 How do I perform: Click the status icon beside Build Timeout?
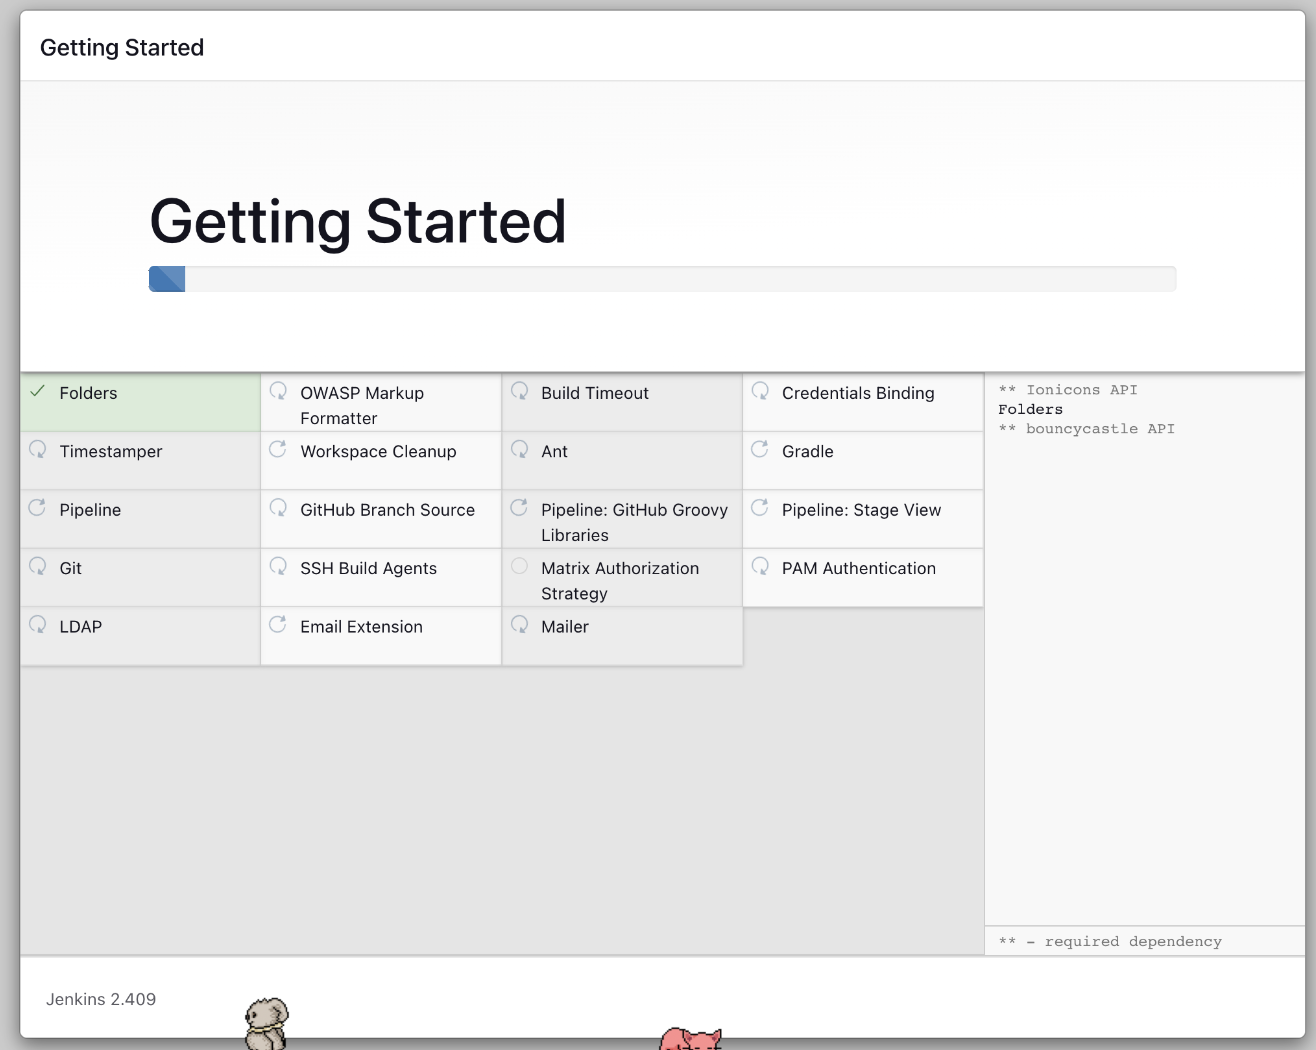point(520,391)
